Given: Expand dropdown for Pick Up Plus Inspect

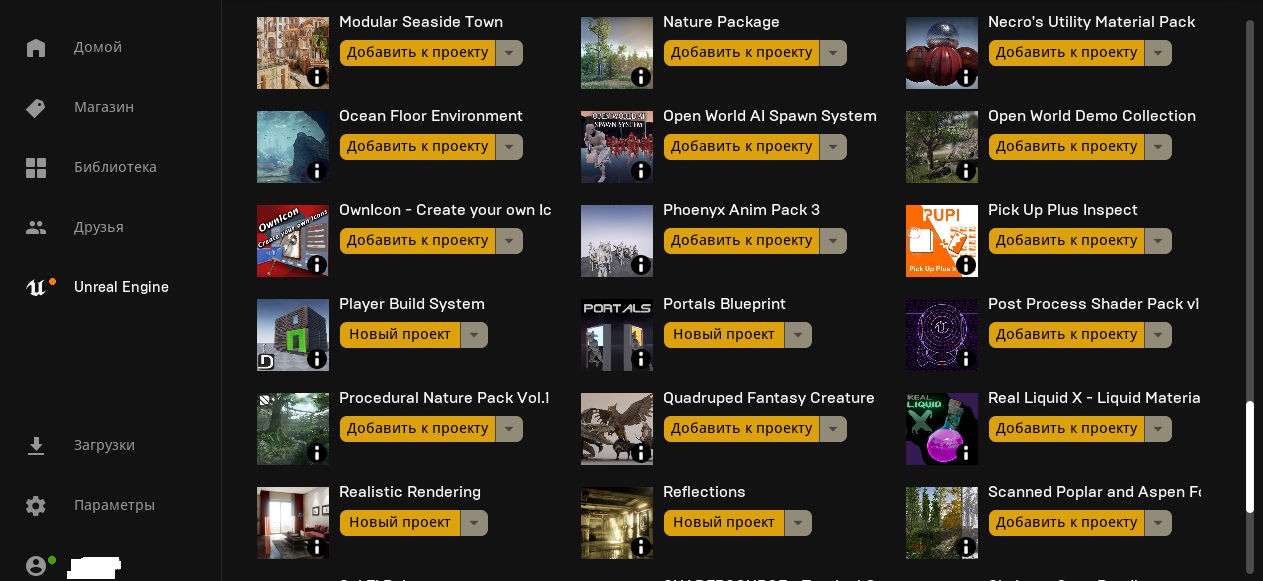Looking at the screenshot, I should [x=1158, y=240].
